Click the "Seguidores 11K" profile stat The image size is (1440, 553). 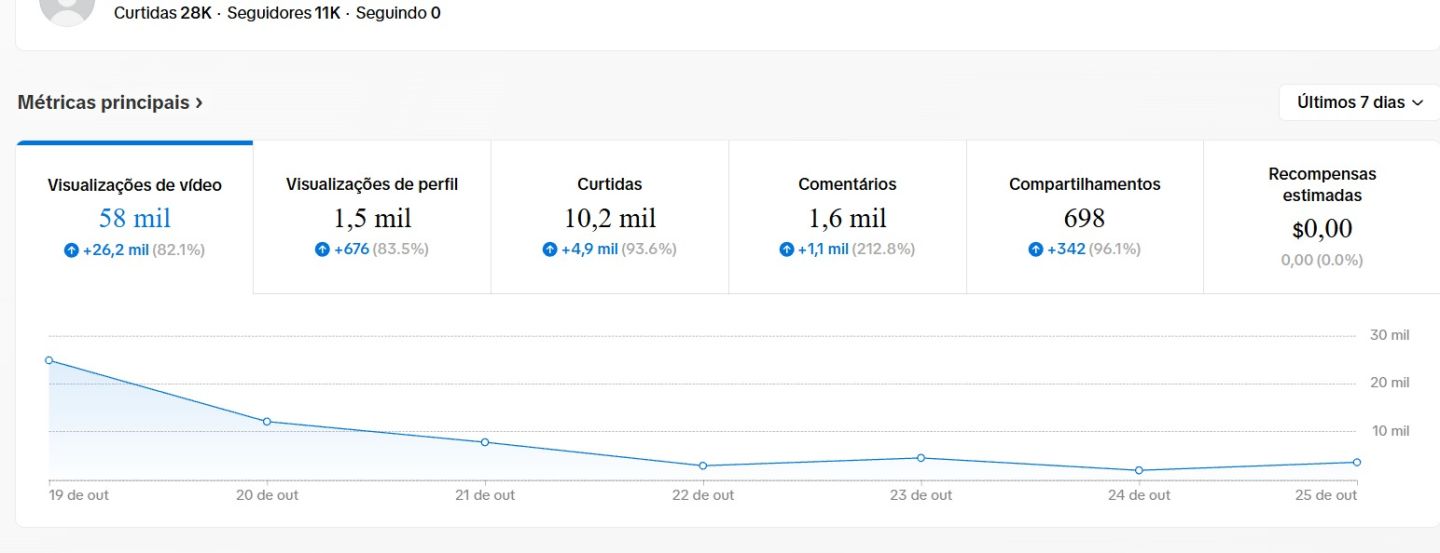click(284, 13)
